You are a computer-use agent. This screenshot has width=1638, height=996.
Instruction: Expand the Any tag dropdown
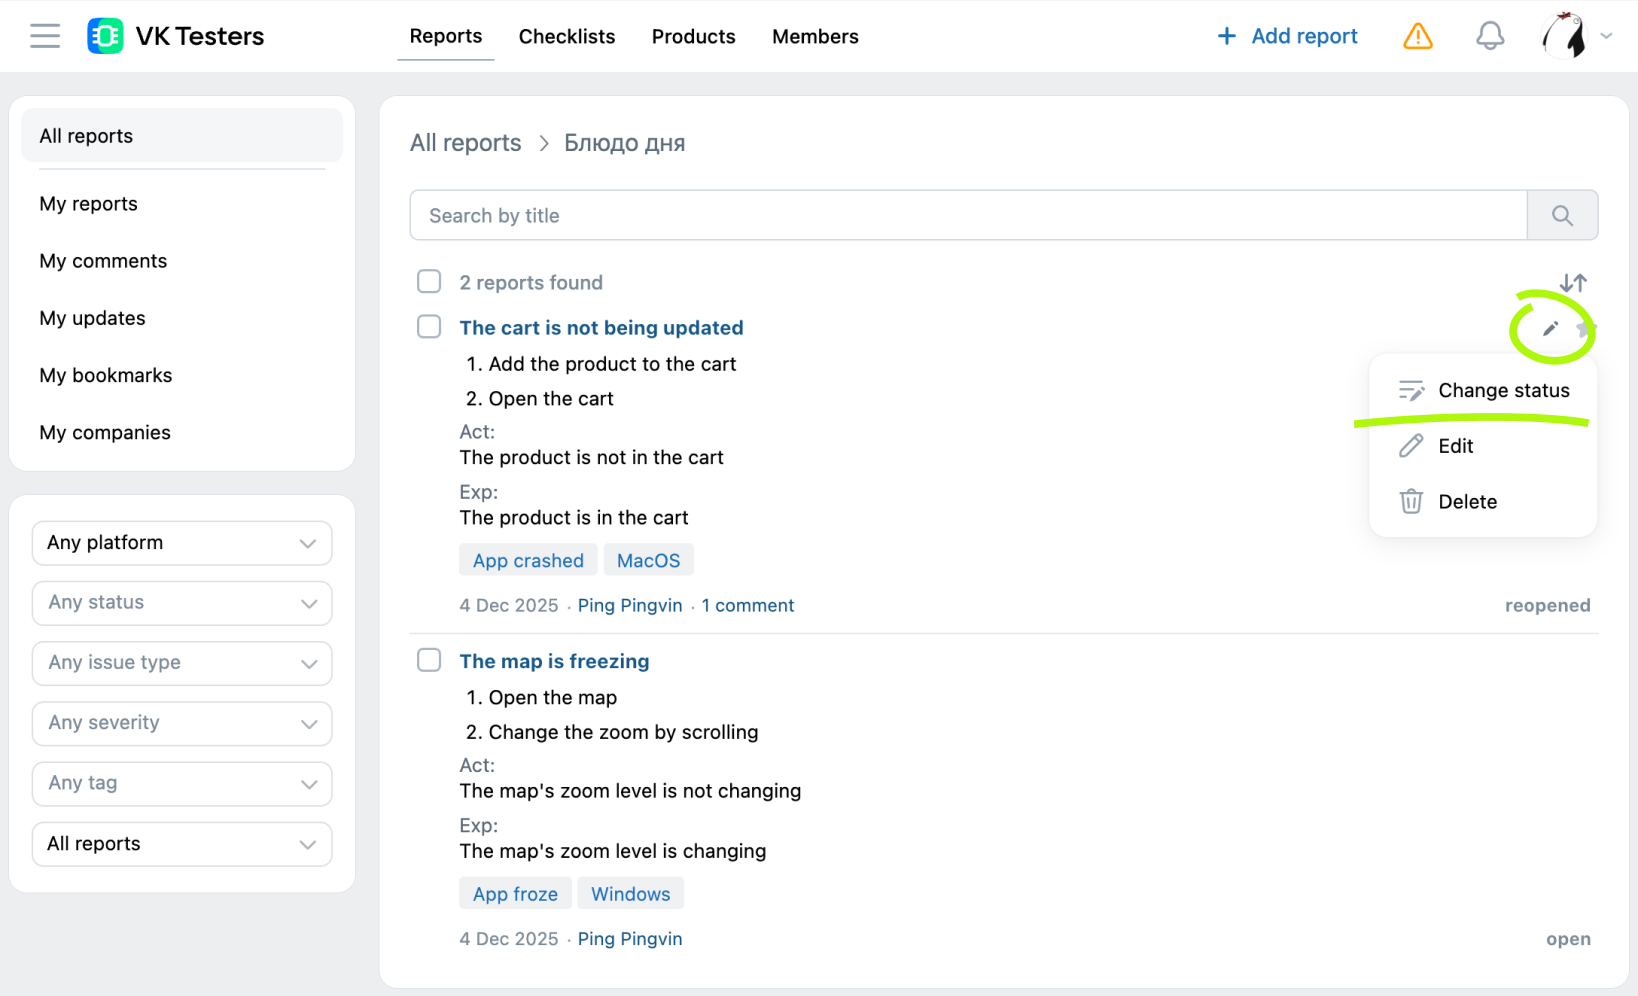click(182, 783)
